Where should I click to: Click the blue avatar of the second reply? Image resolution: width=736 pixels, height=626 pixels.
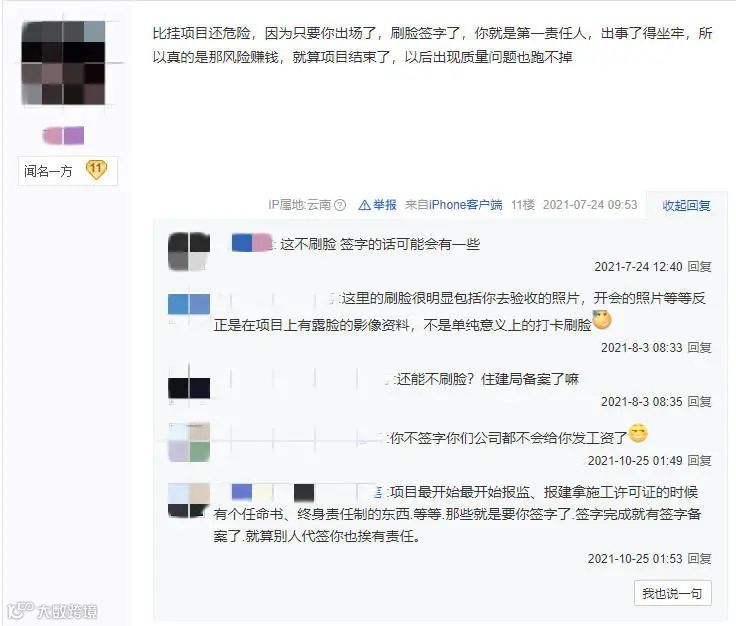(x=189, y=304)
